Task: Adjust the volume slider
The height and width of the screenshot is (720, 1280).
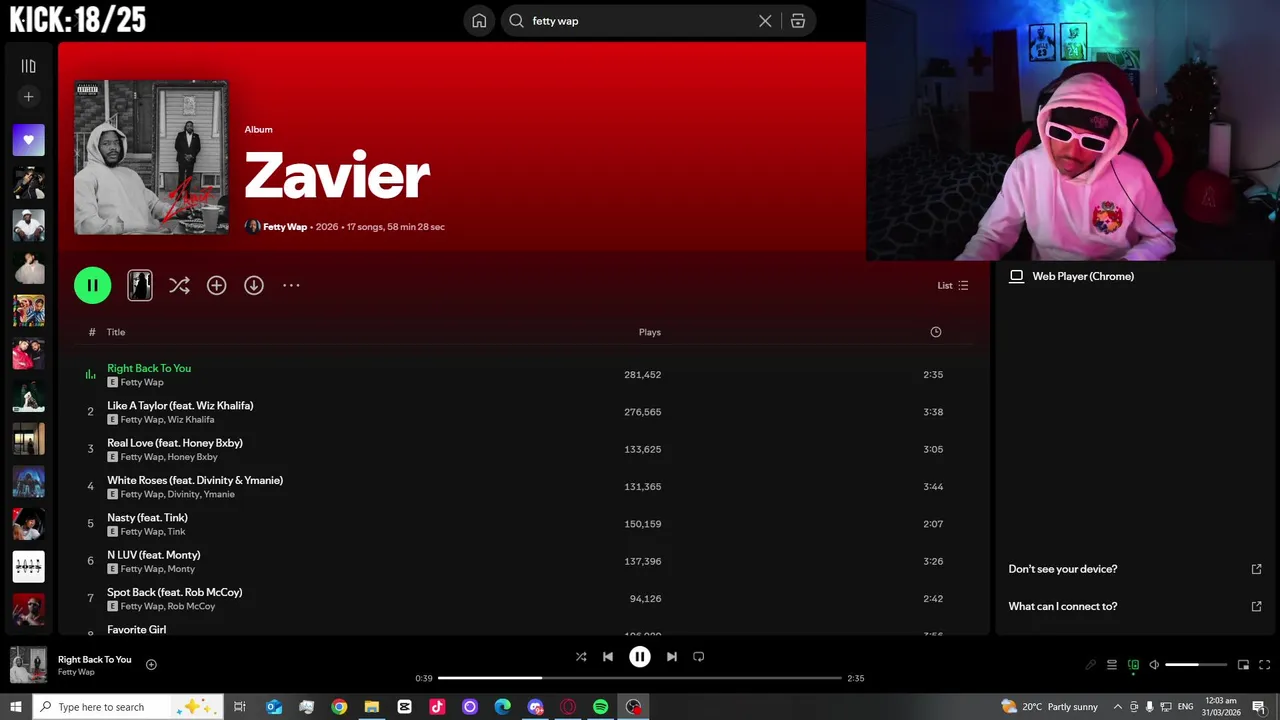Action: [x=1196, y=665]
